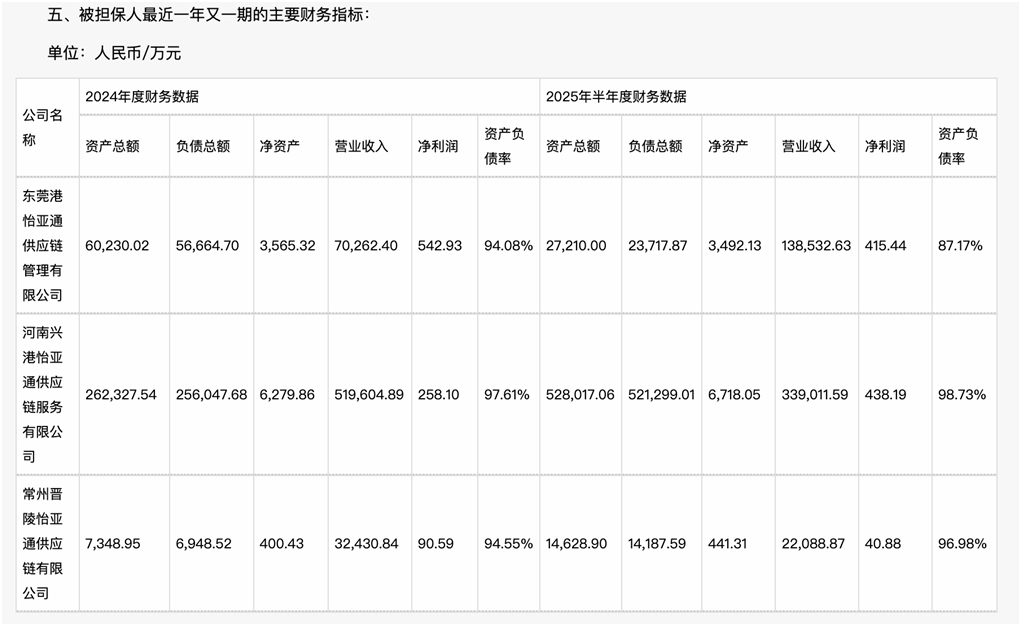
Task: Click the value 3,492.13
Action: 734,246
